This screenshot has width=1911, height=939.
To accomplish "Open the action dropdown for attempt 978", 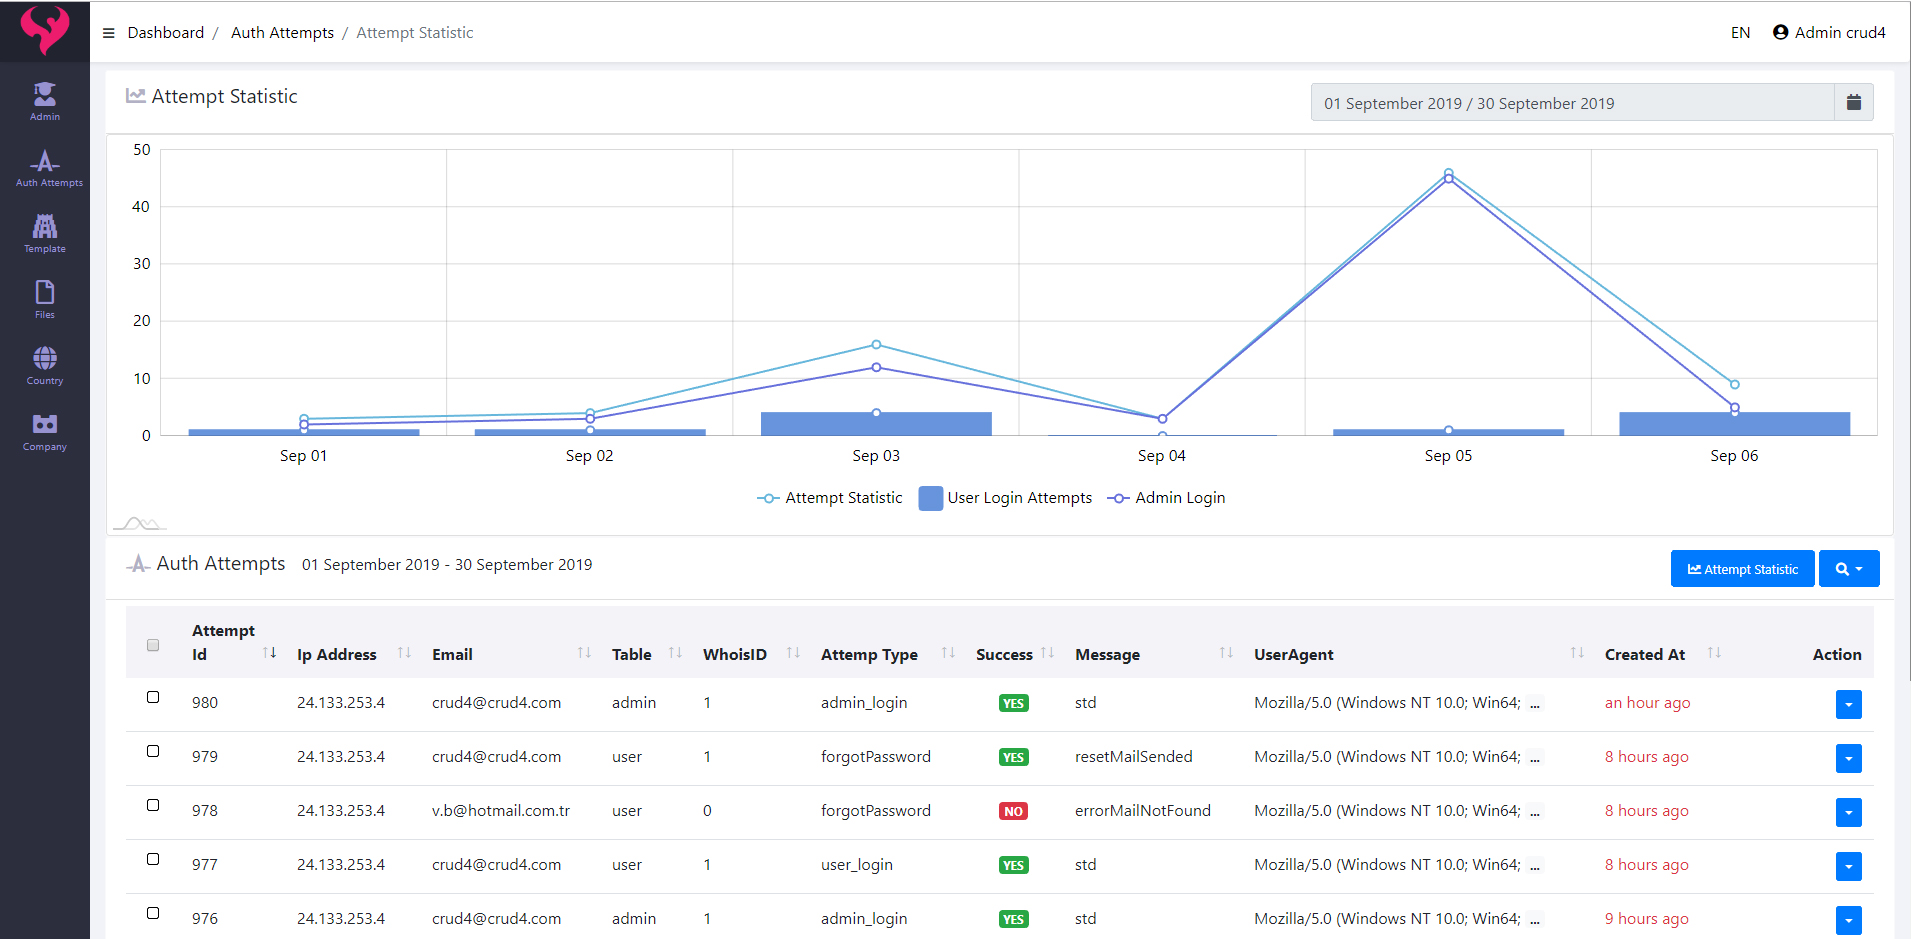I will point(1848,813).
